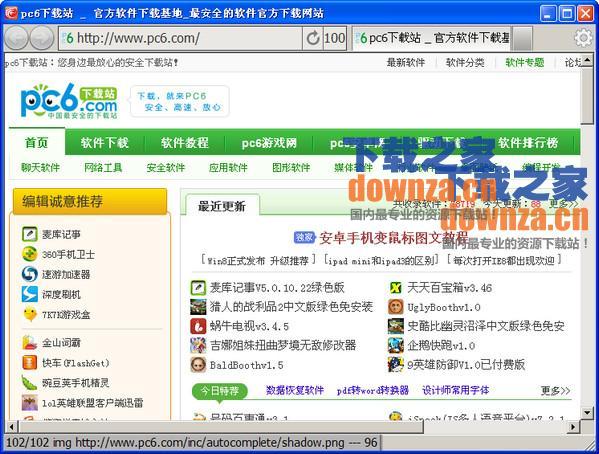Image resolution: width=599 pixels, height=454 pixels.
Task: Click the vertical scrollbar down arrow
Action: 587,412
